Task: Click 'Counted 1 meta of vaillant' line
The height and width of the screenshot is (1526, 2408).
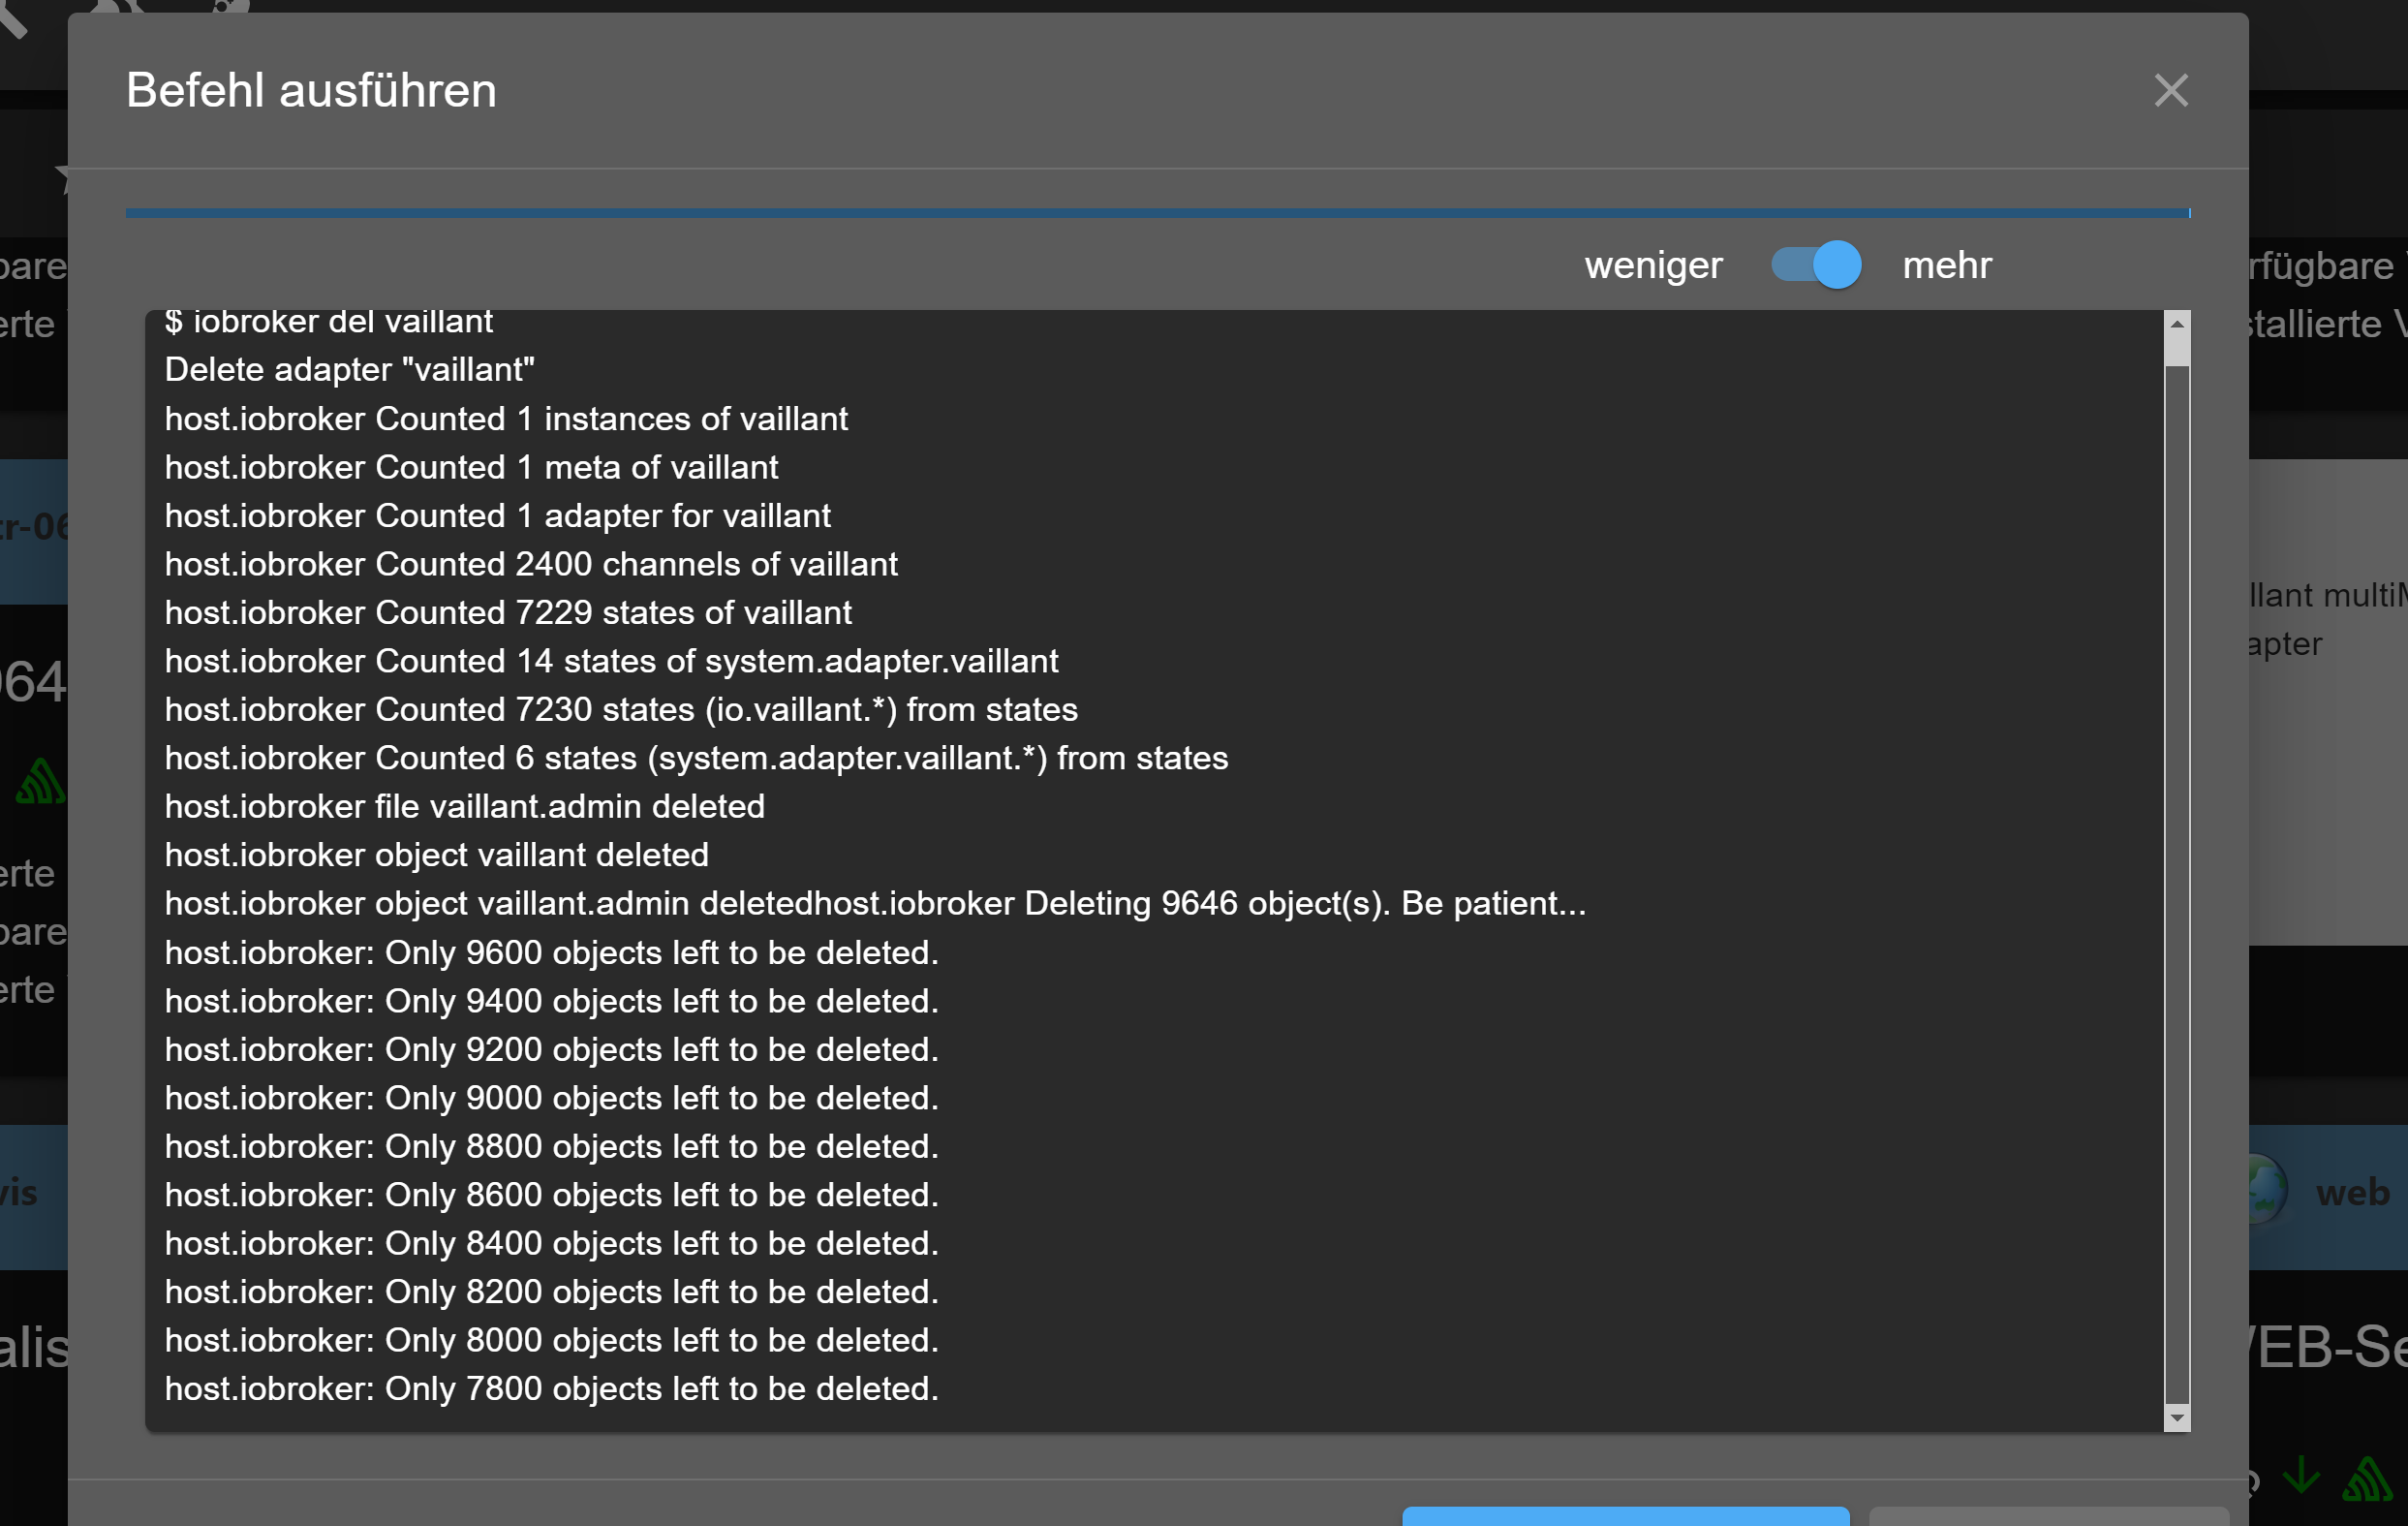Action: click(471, 467)
